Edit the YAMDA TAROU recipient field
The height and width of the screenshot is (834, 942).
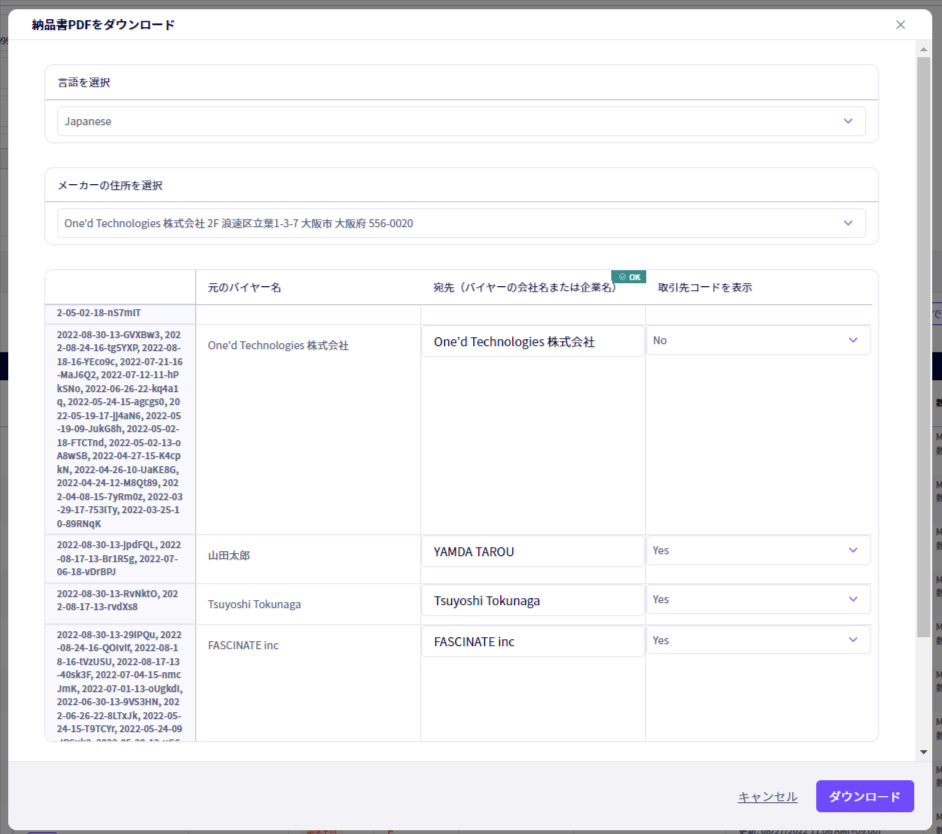(x=533, y=552)
